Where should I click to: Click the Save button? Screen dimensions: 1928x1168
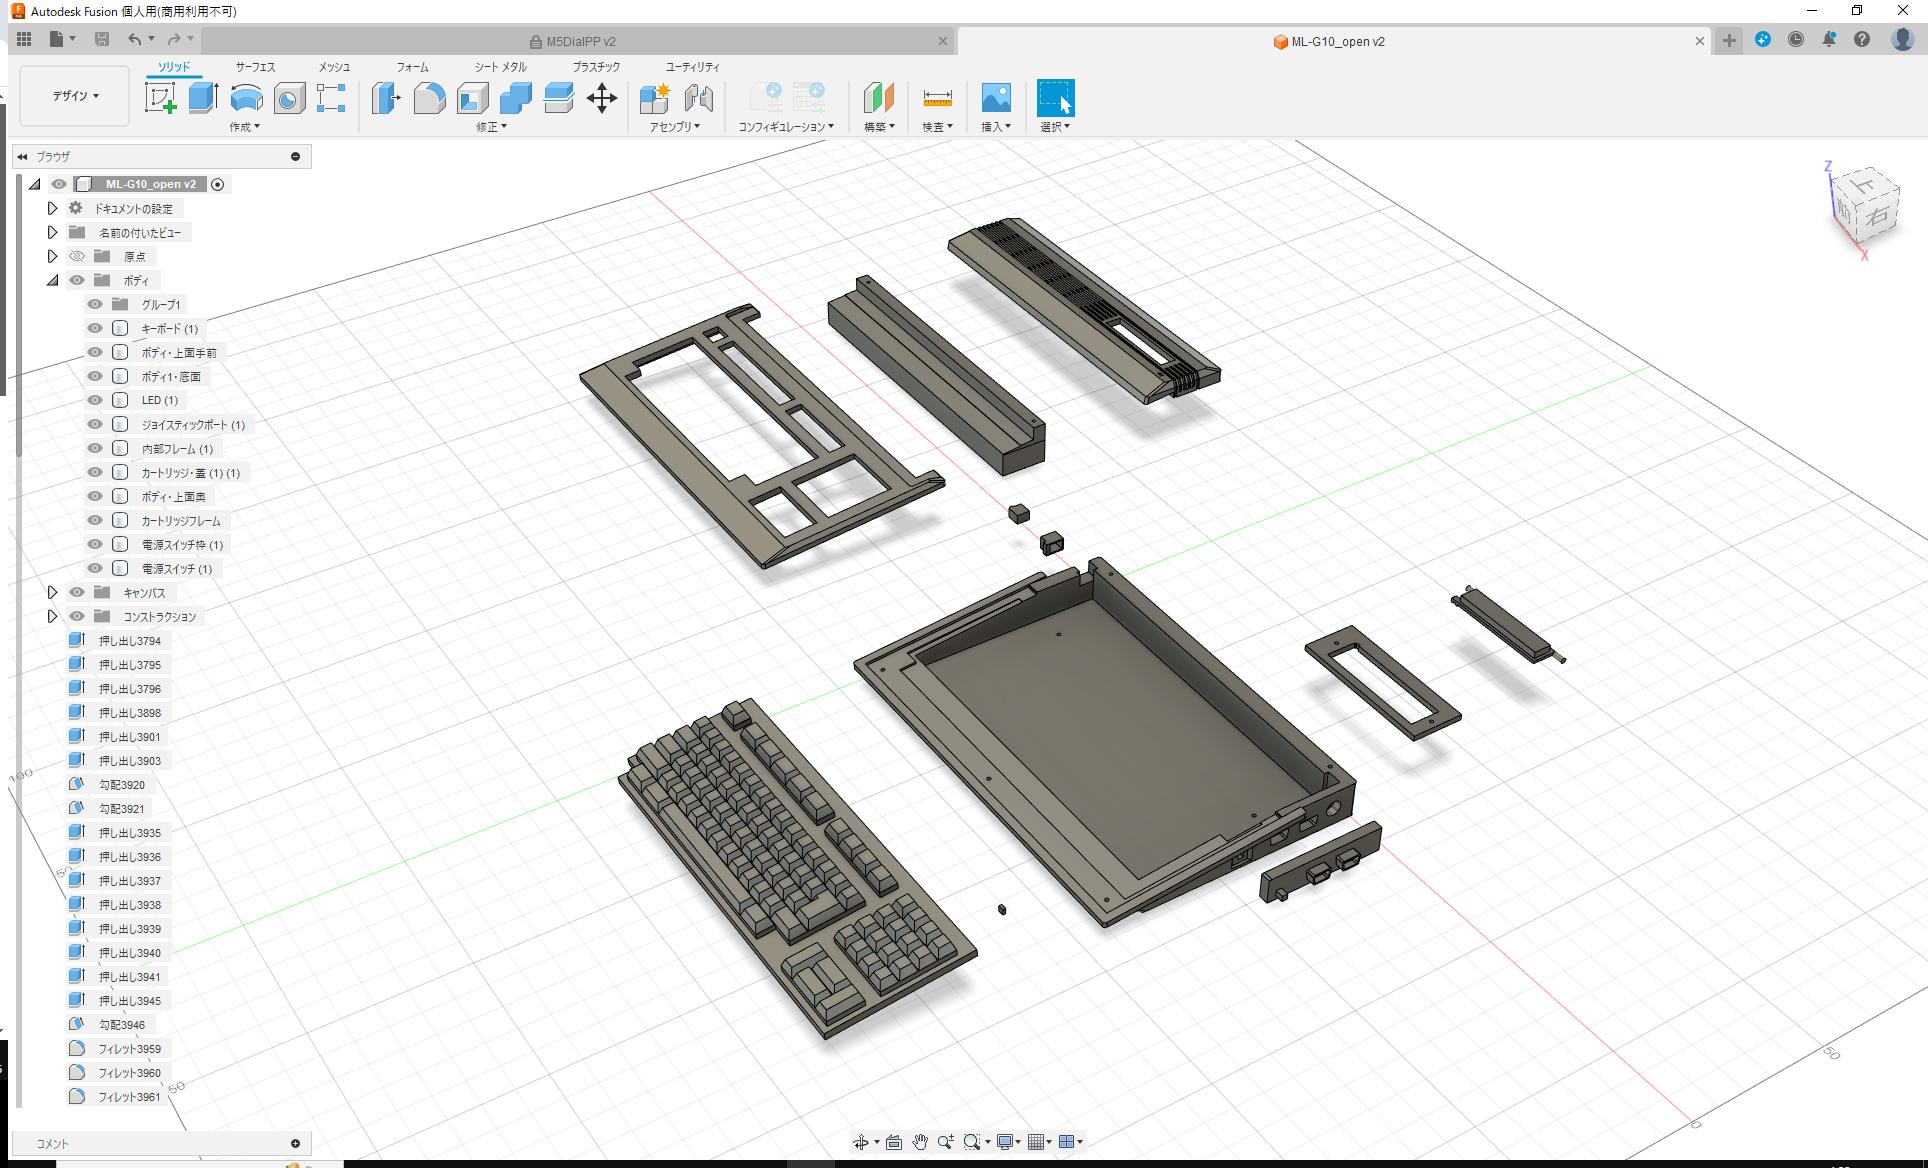pyautogui.click(x=102, y=38)
